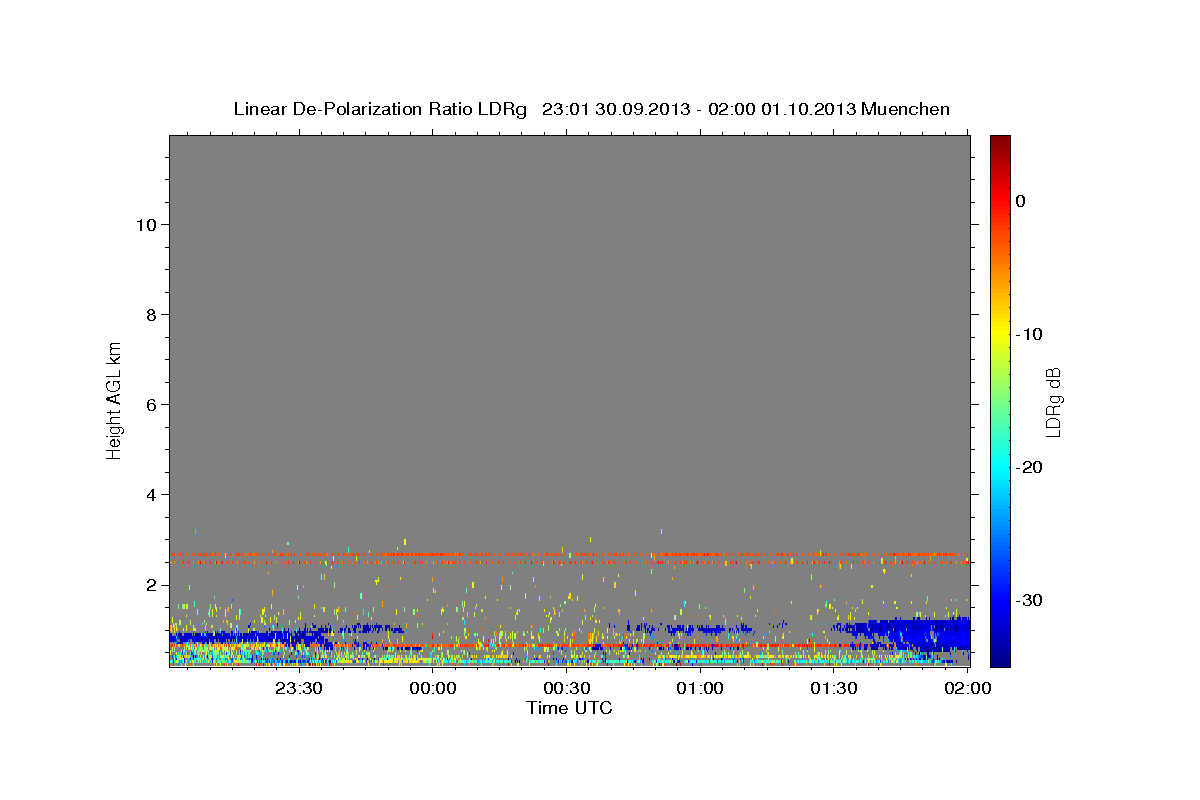Viewport: 1200px width, 800px height.
Task: Click the yellow section of the colorbar
Action: (x=1000, y=330)
